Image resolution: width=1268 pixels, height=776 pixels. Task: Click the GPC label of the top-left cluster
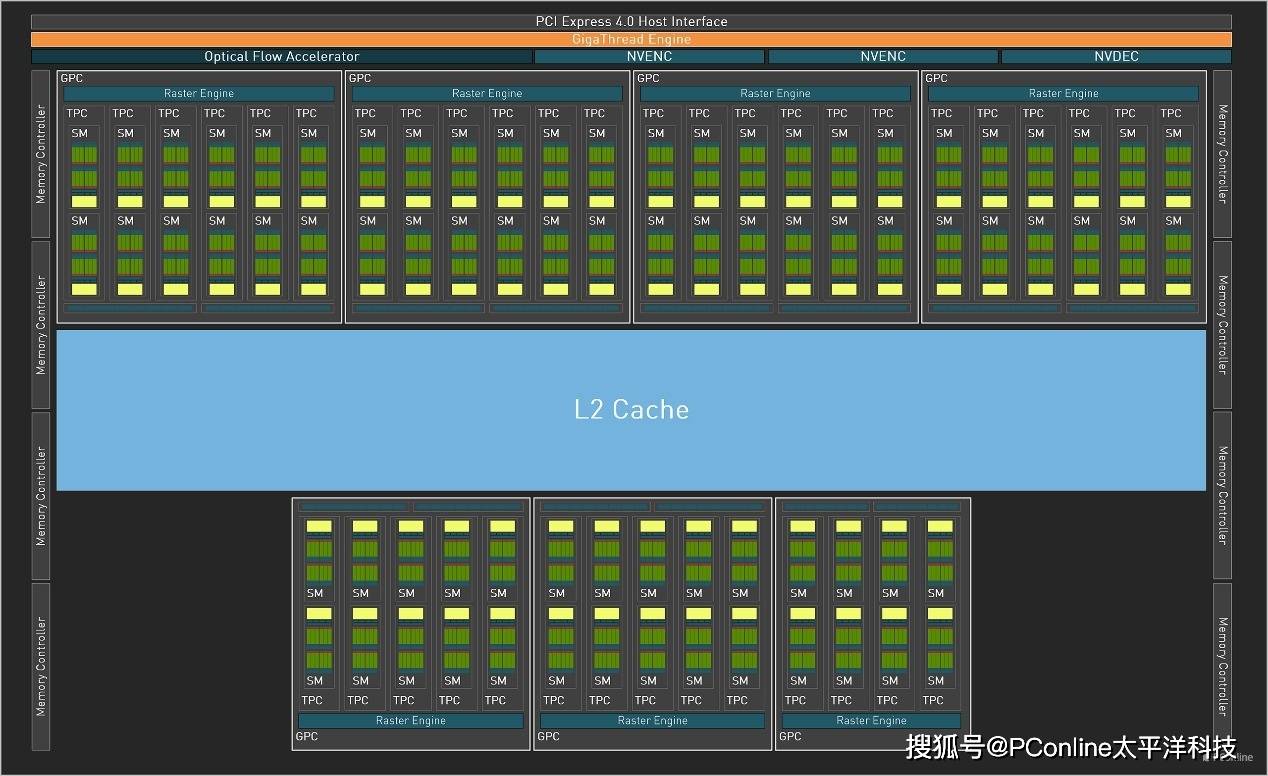(72, 78)
